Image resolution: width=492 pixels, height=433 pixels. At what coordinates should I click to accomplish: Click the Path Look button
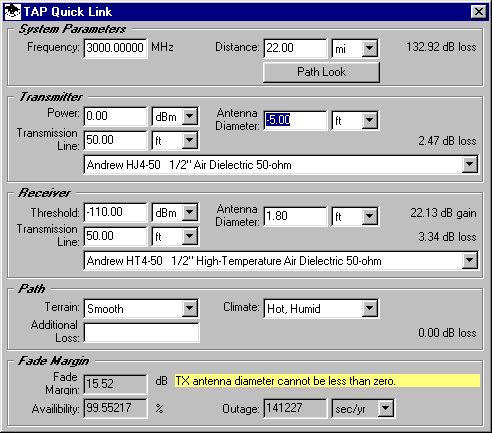(x=321, y=72)
